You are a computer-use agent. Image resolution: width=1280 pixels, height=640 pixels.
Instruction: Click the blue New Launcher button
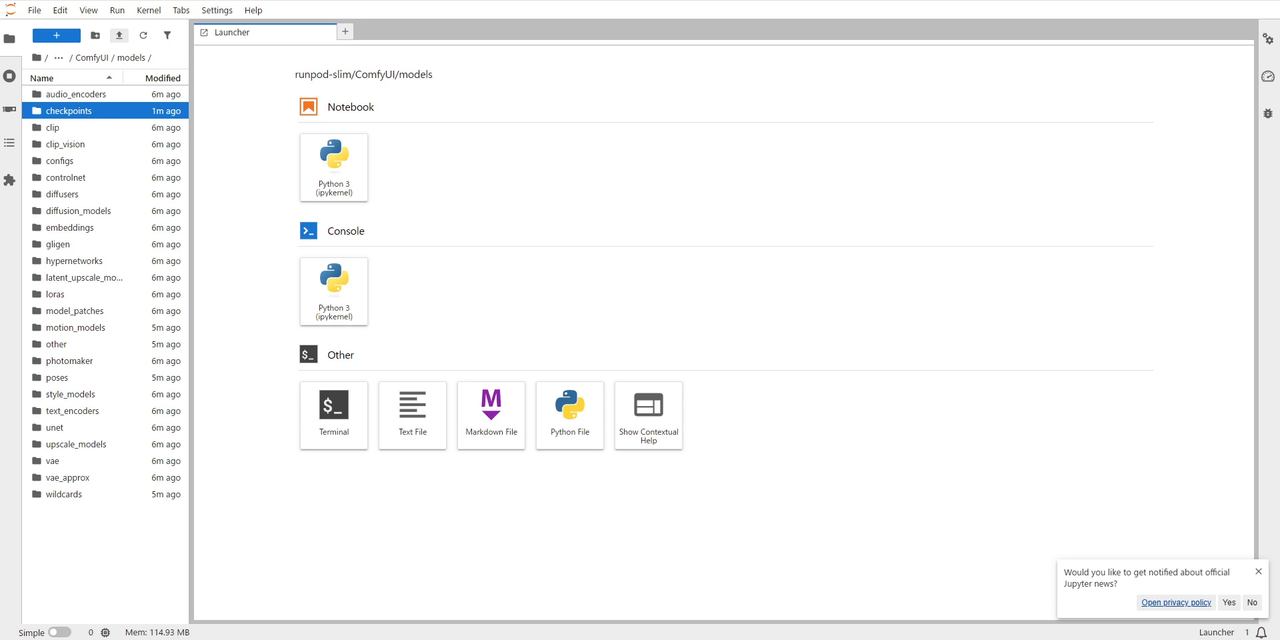tap(56, 35)
